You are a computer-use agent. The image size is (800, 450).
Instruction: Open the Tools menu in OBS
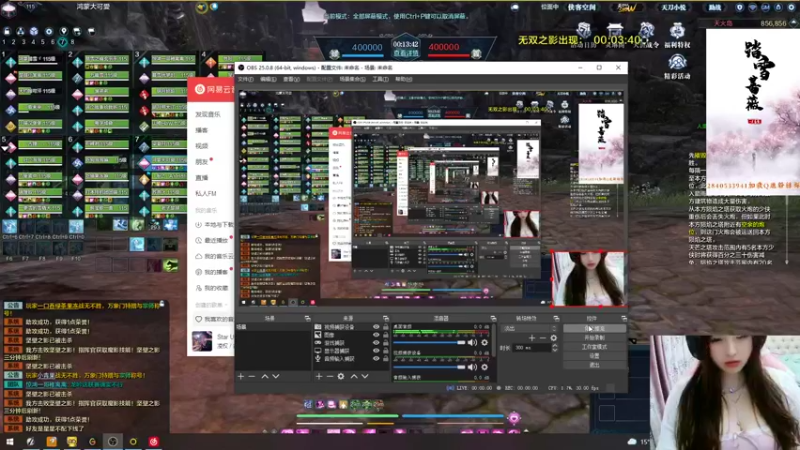tap(380, 79)
